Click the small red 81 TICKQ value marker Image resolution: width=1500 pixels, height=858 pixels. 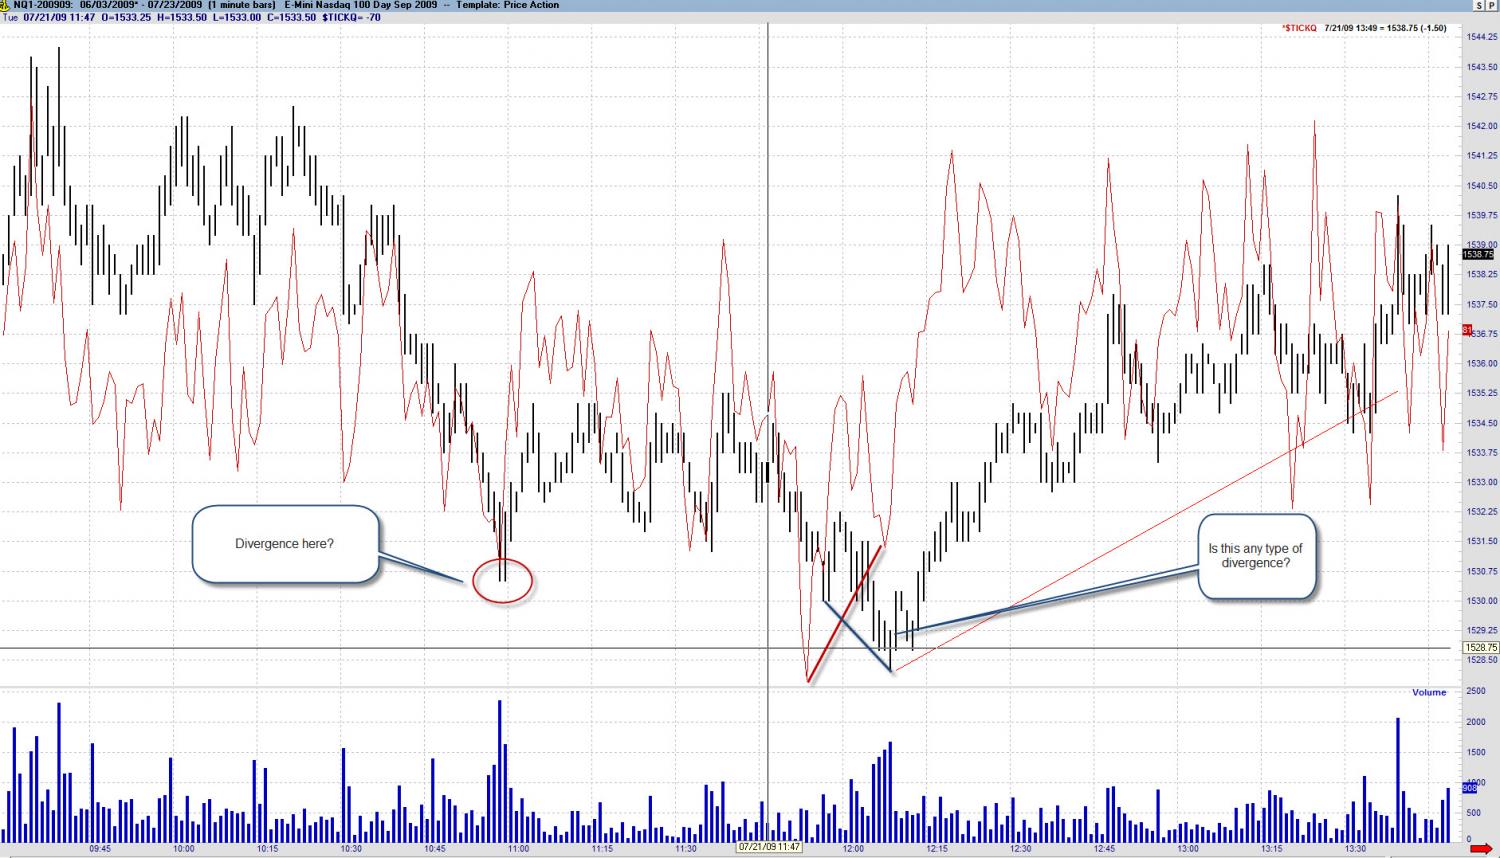1467,329
